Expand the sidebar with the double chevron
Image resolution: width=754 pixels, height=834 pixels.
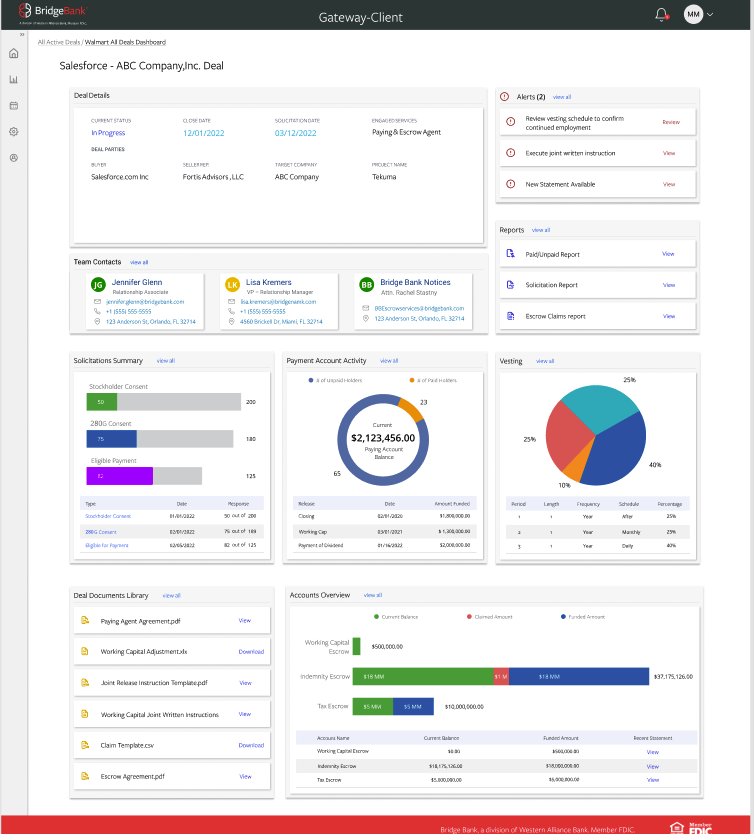[22, 35]
